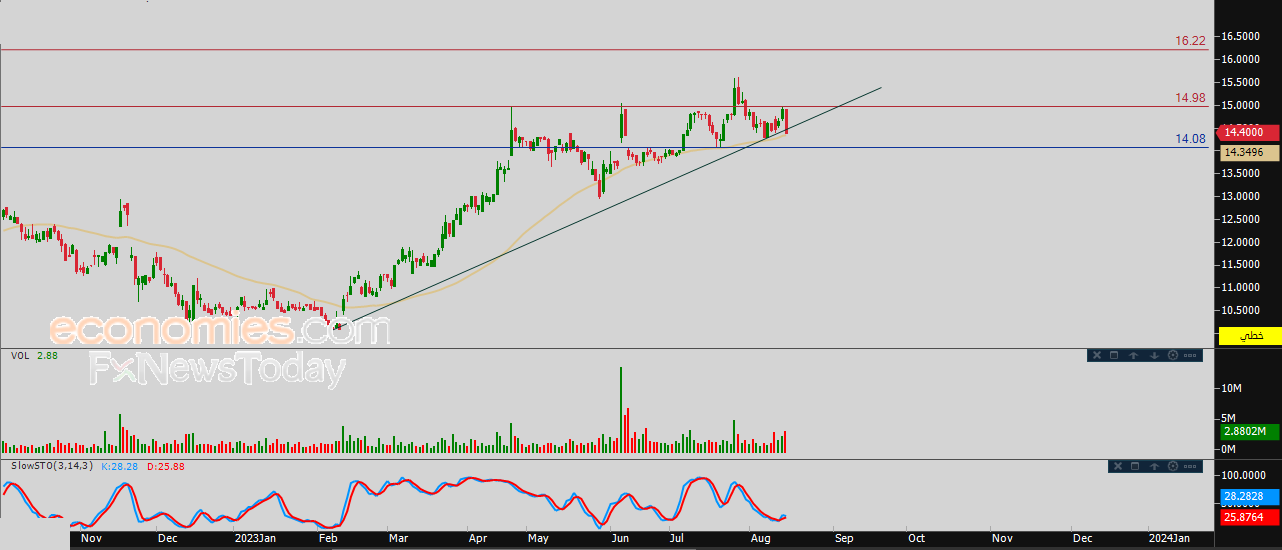Screen dimensions: 1282x550
Task: Open more options for VOL panel
Action: click(x=1191, y=355)
